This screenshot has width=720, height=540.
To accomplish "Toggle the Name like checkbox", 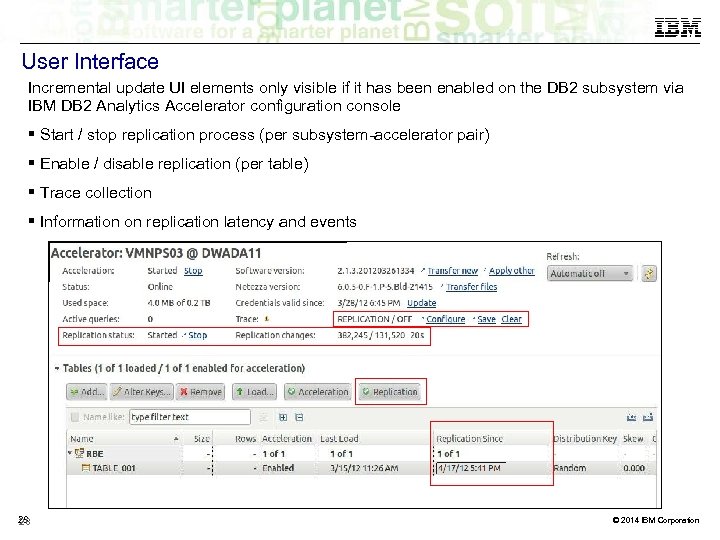I will (x=74, y=417).
